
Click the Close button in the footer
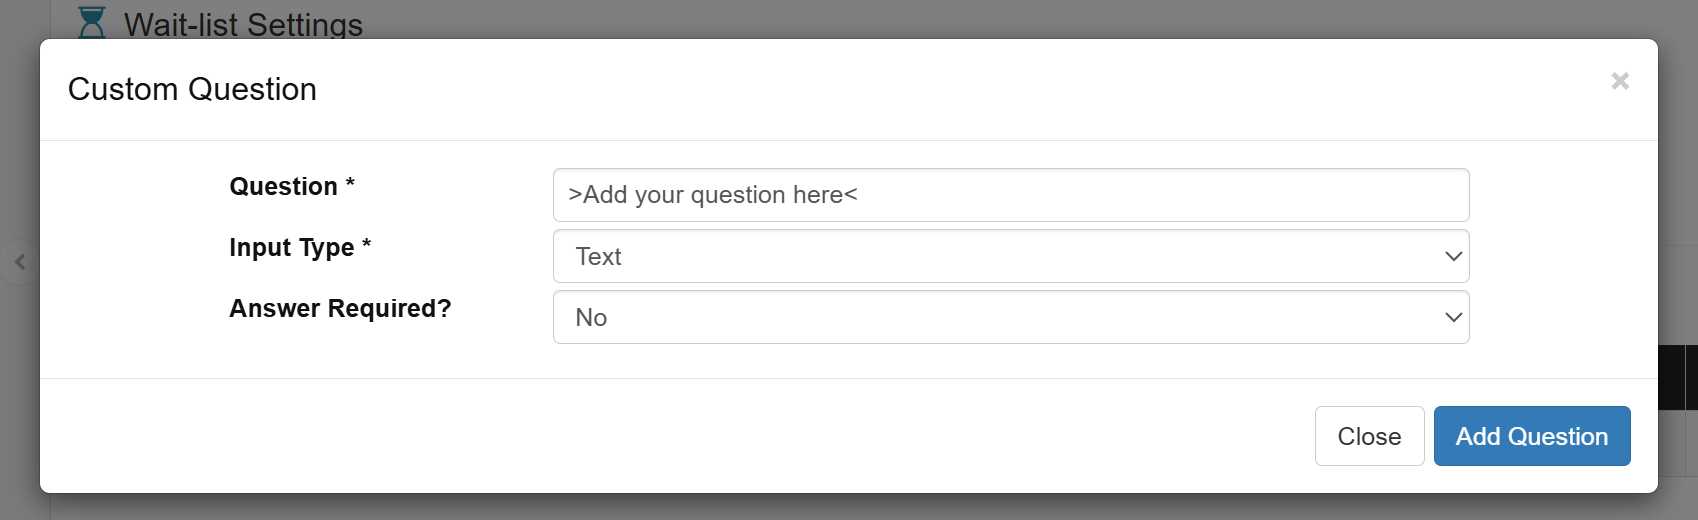[x=1369, y=436]
